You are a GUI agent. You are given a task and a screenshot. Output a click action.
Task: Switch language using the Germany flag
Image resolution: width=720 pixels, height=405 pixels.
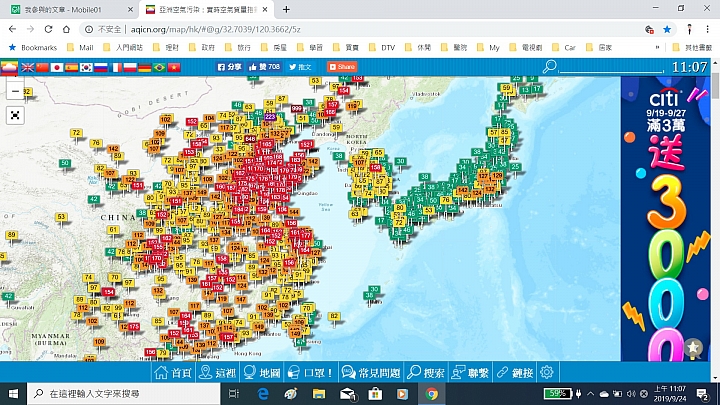click(145, 68)
